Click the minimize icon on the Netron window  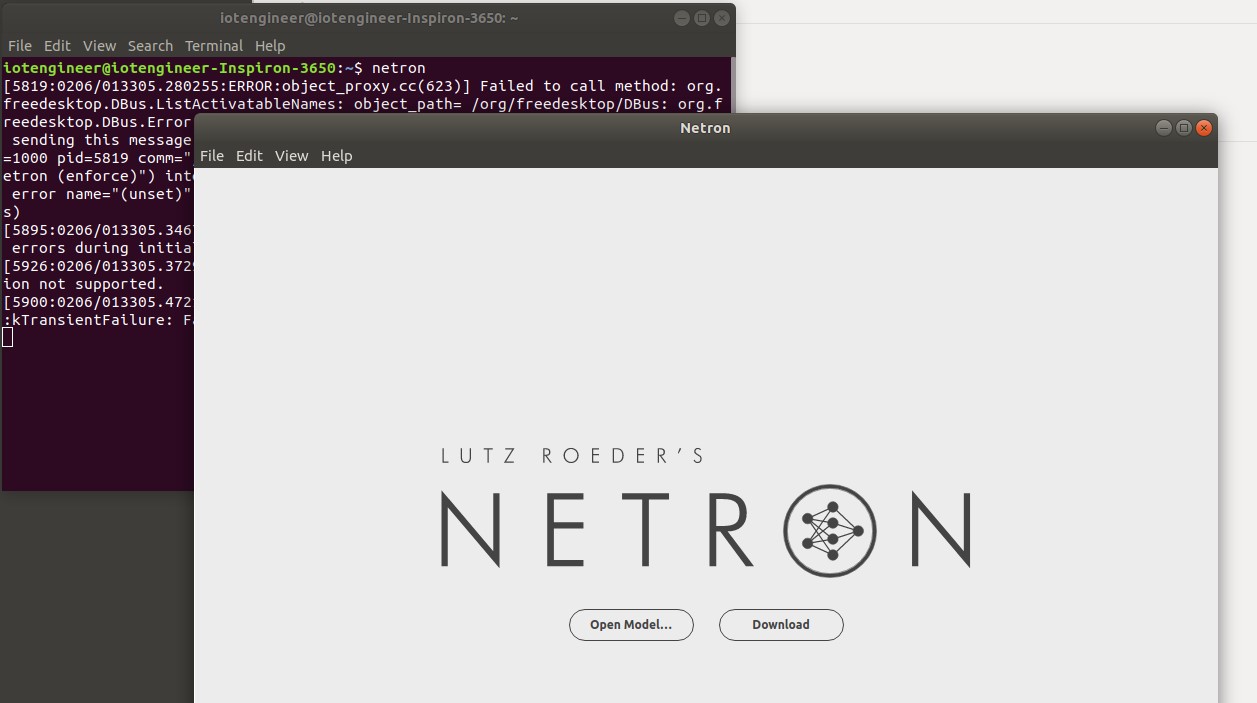1163,128
